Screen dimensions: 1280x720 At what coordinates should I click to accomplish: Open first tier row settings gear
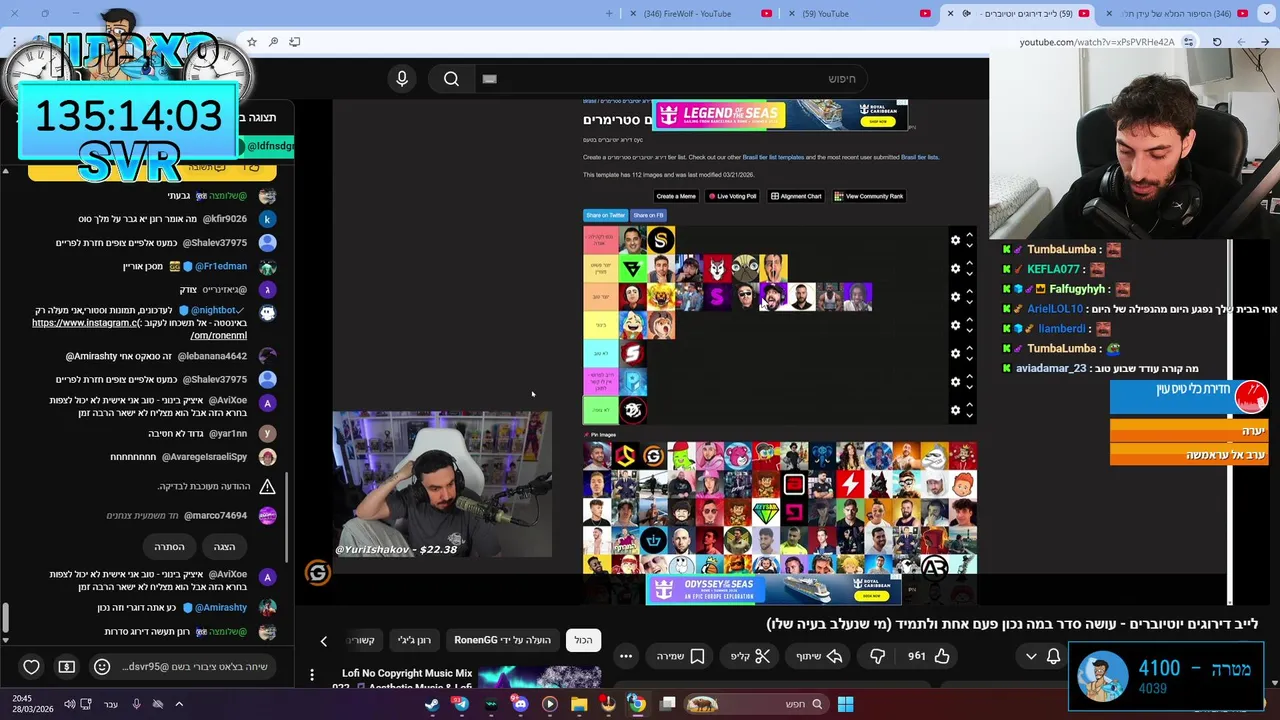click(955, 240)
